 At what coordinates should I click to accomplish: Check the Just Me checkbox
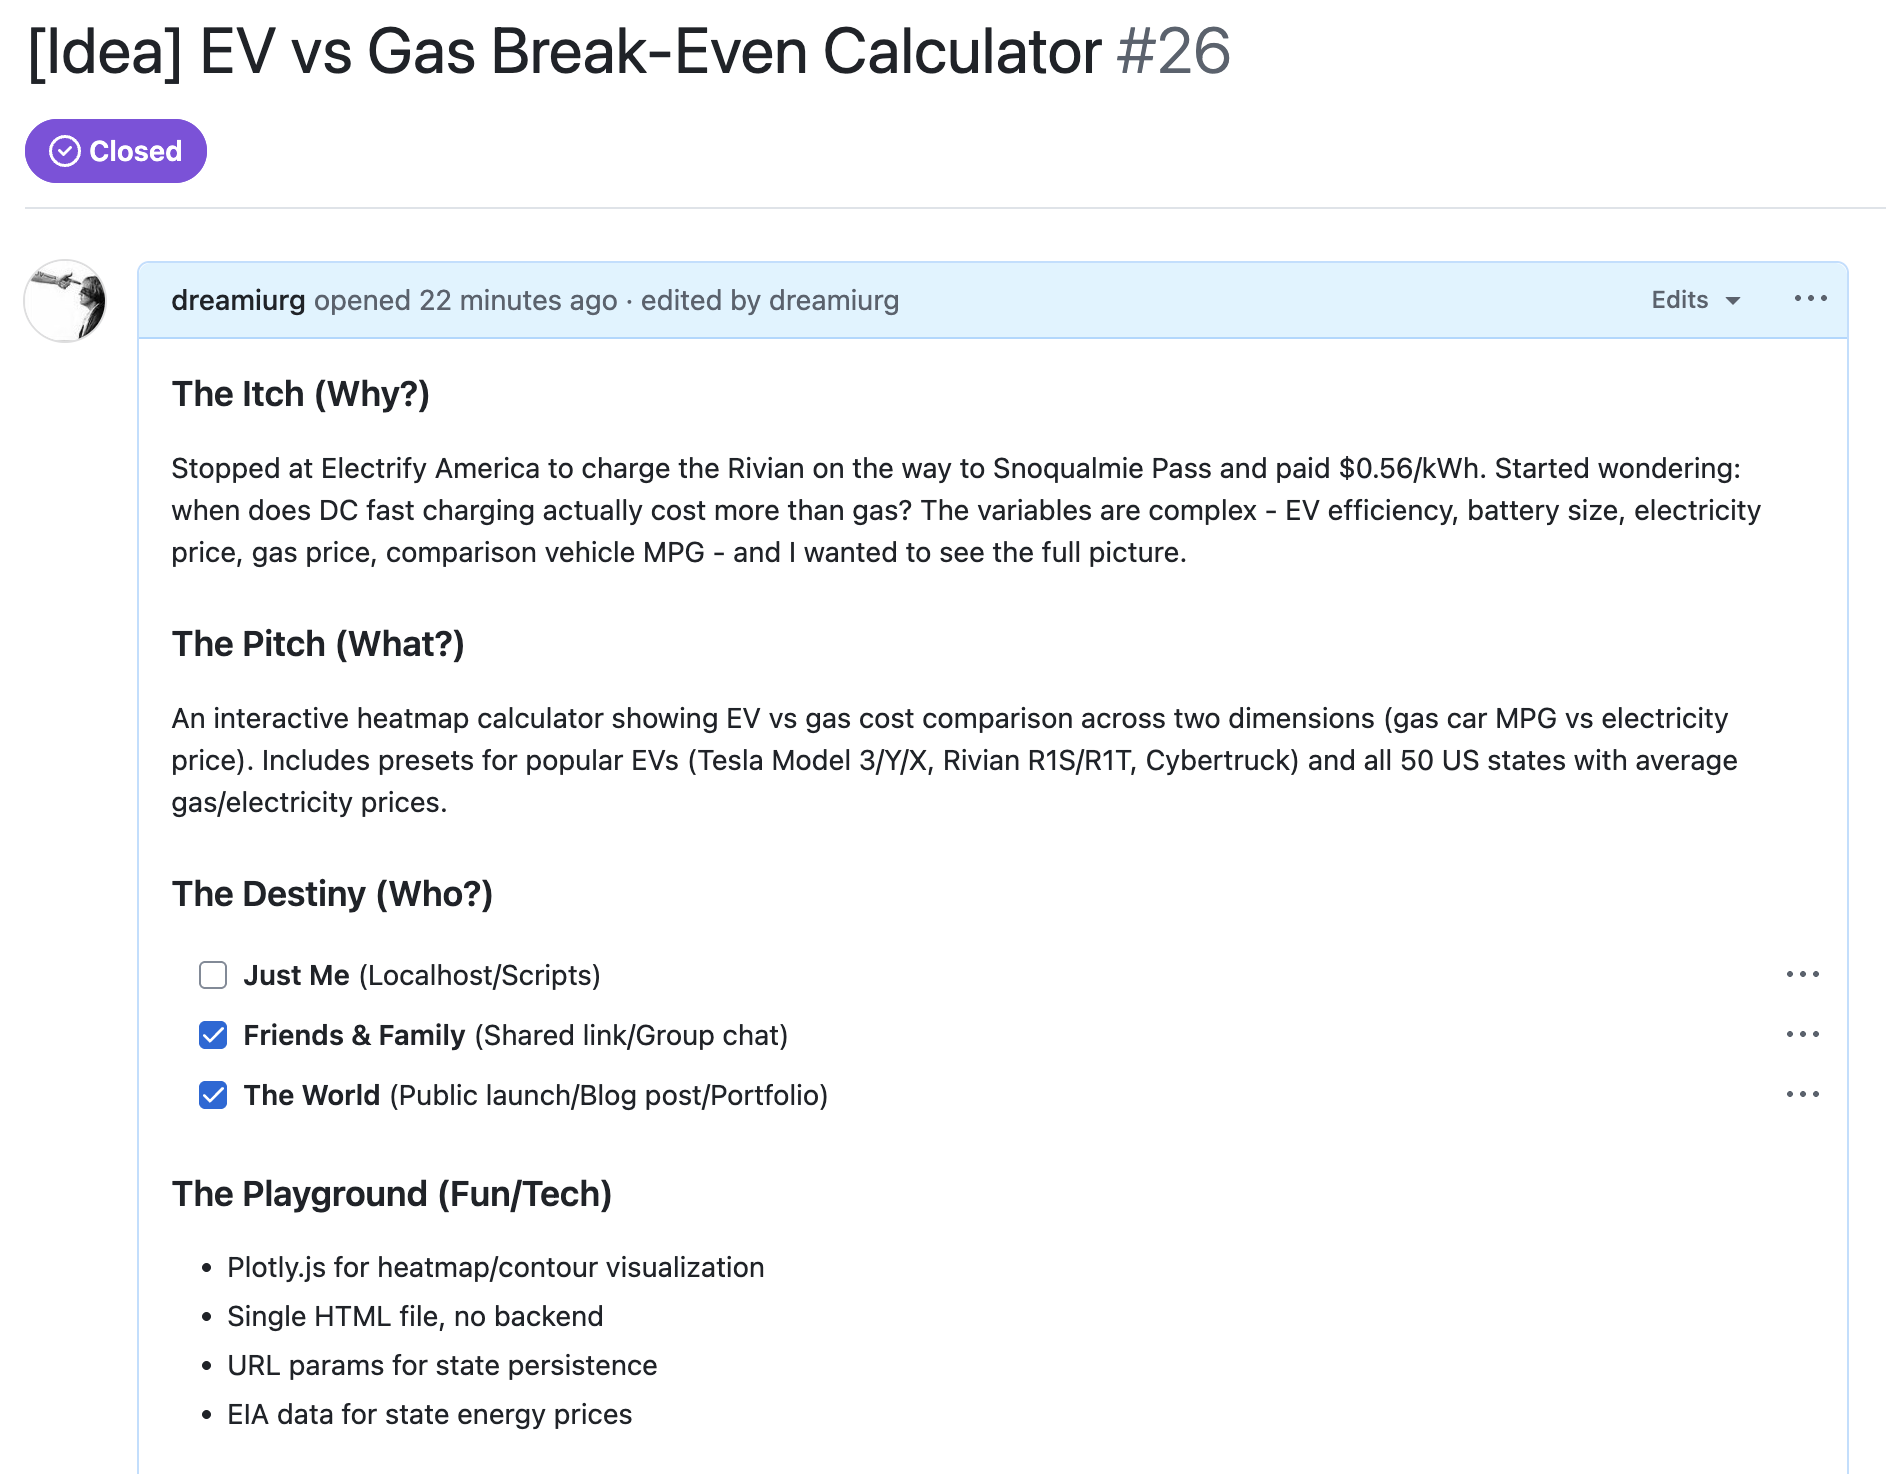click(x=213, y=975)
